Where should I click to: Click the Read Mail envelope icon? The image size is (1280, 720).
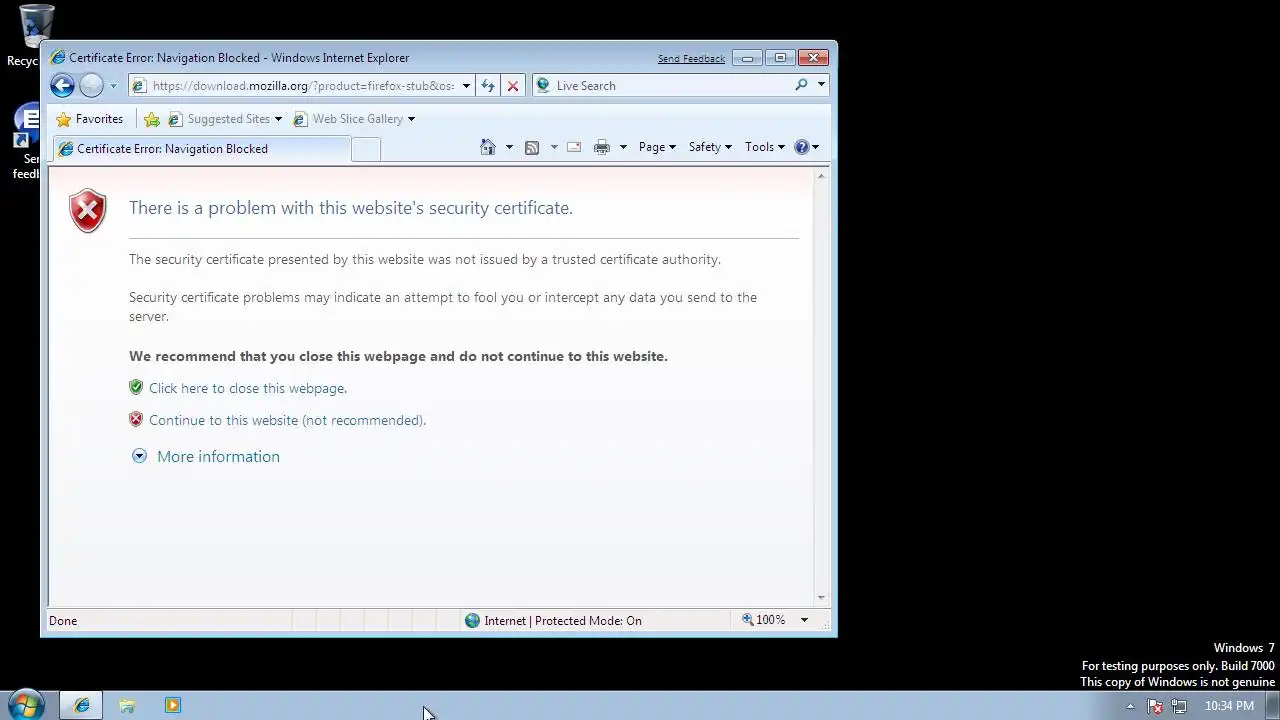574,147
